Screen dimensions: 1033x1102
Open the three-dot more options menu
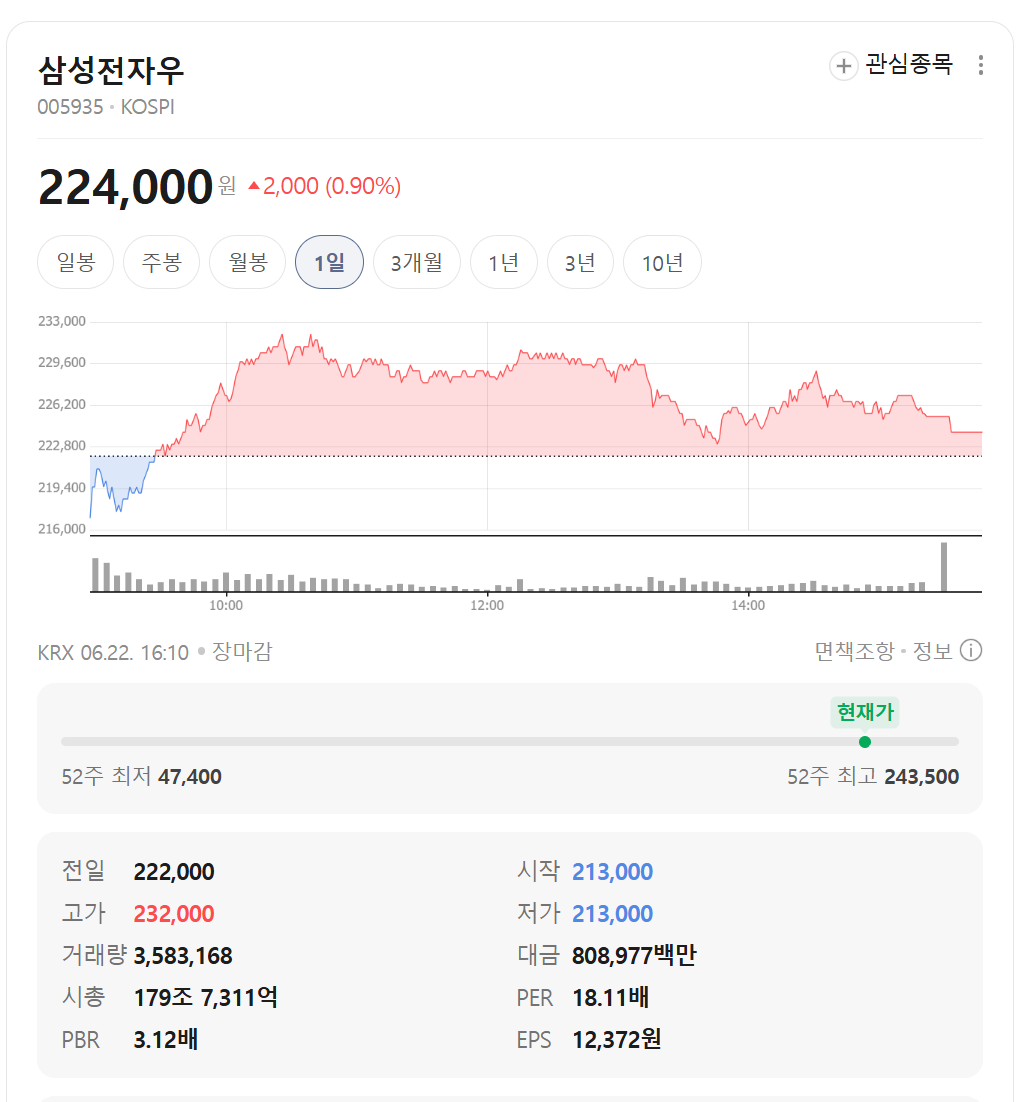tap(980, 65)
